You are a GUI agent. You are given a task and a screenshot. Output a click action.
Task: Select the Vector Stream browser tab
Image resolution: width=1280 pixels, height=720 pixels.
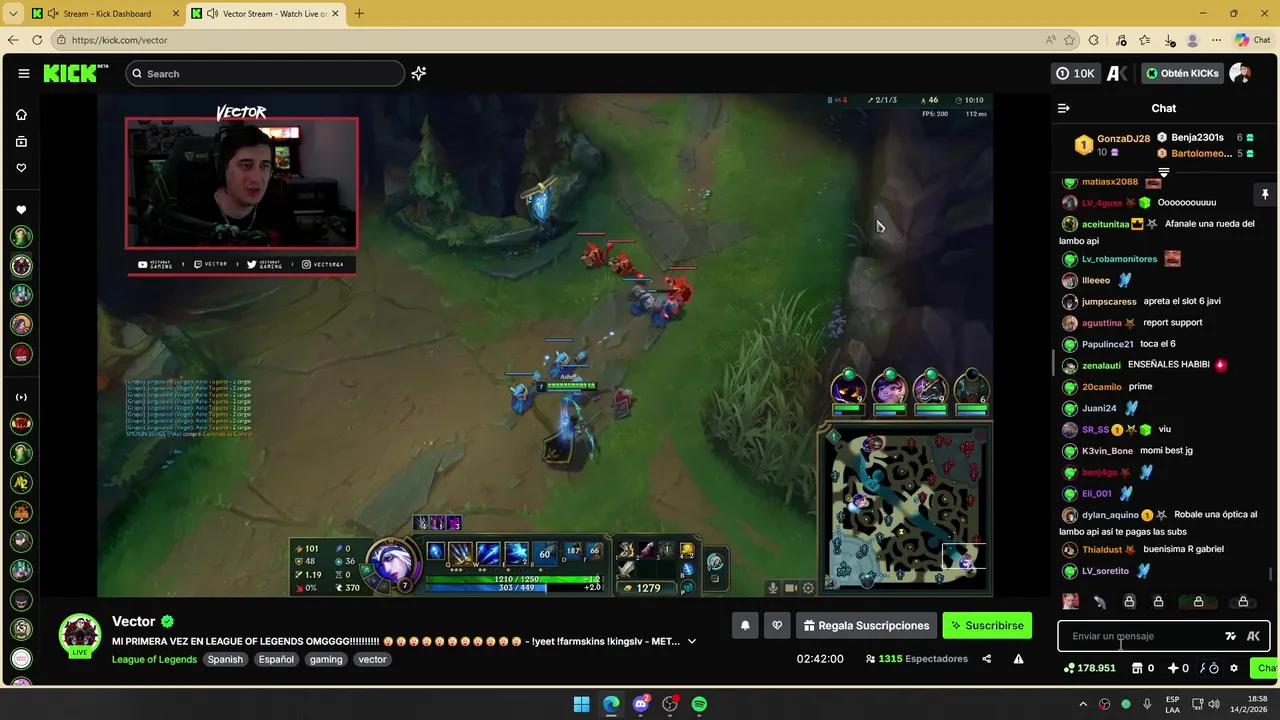pyautogui.click(x=264, y=14)
